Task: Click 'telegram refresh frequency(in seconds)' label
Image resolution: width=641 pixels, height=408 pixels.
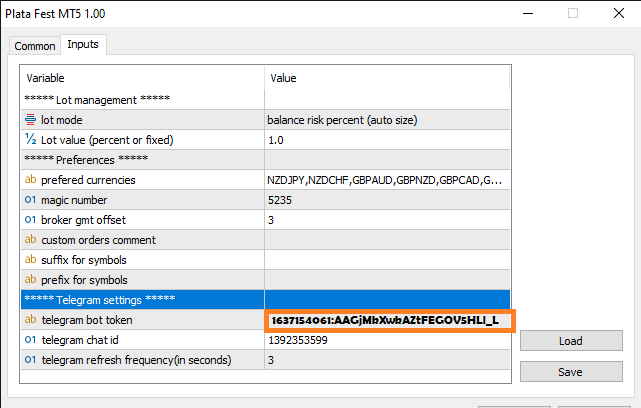Action: coord(137,360)
